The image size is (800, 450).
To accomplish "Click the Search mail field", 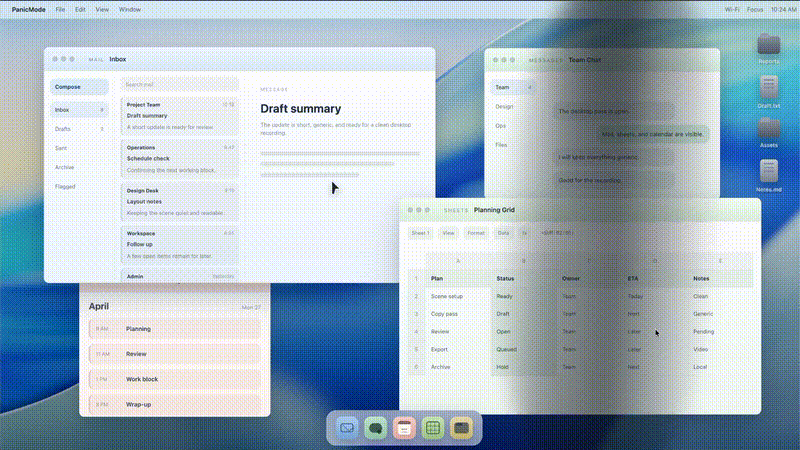I will [x=180, y=85].
